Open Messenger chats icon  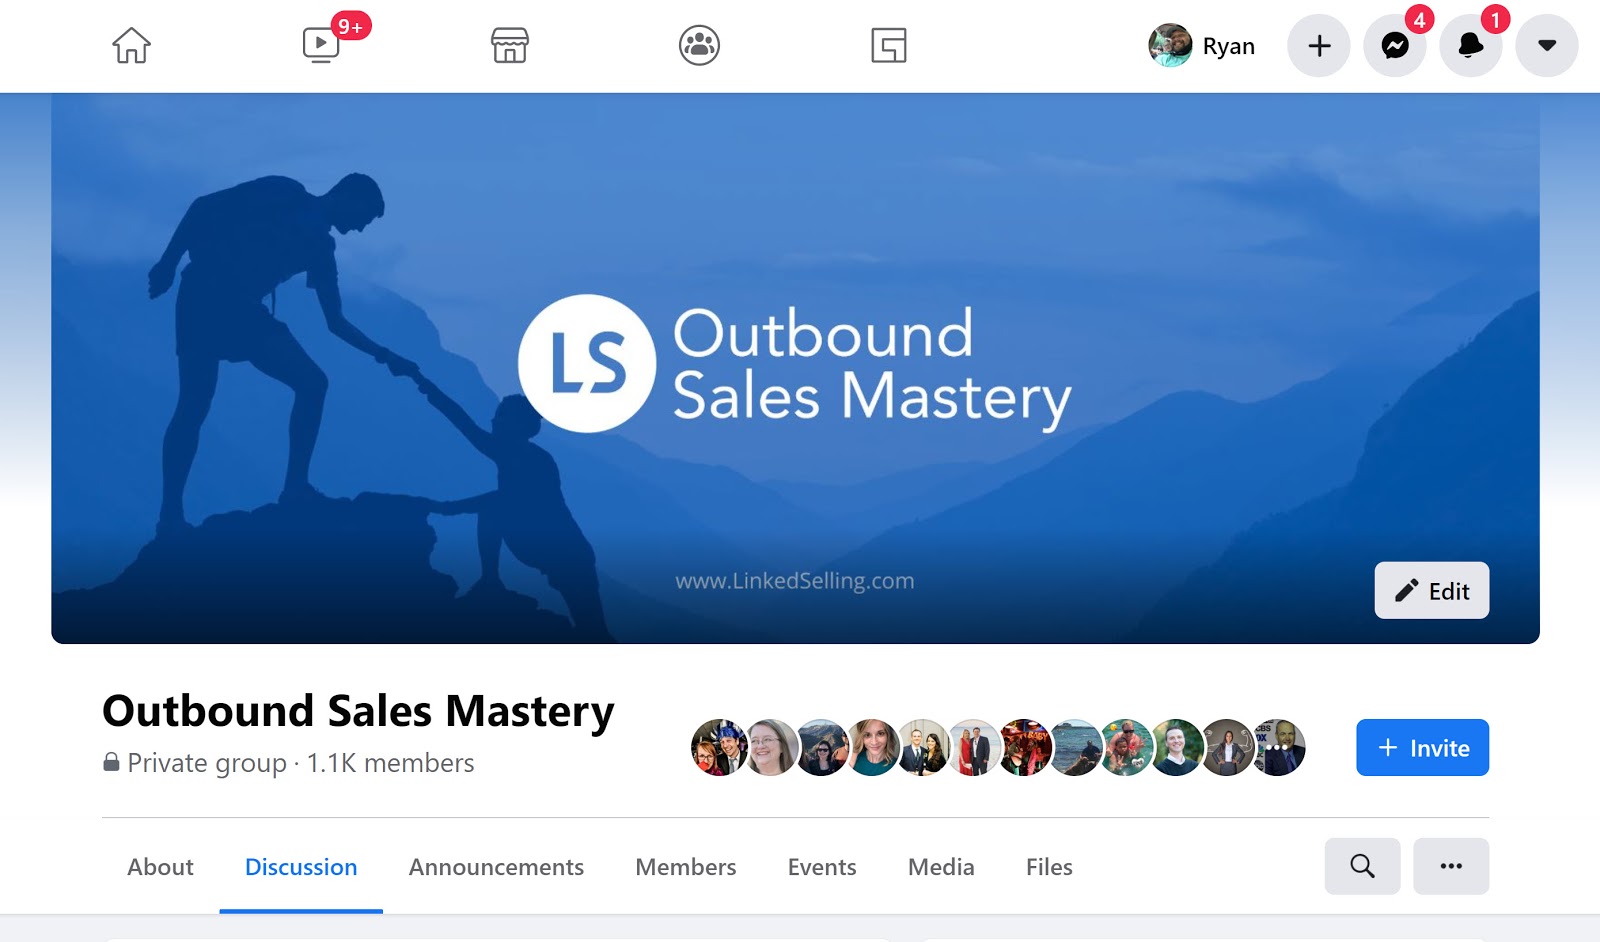1395,46
